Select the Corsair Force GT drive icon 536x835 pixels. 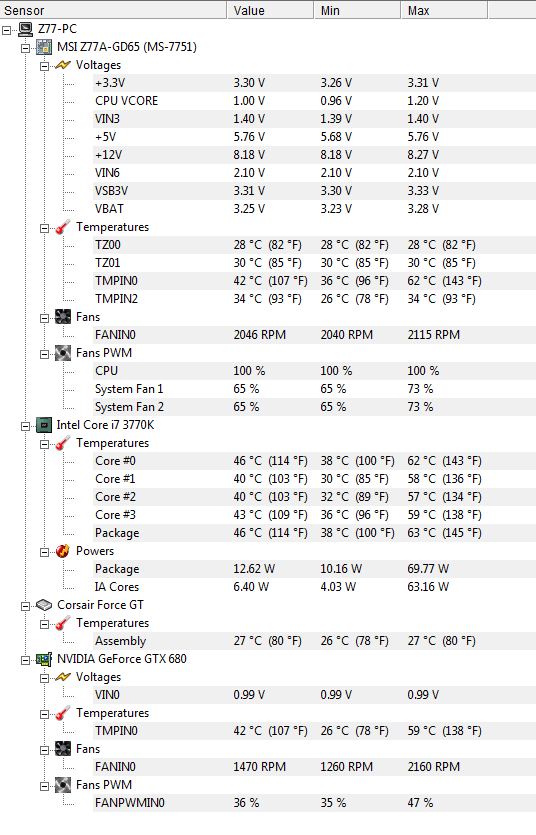[x=44, y=605]
